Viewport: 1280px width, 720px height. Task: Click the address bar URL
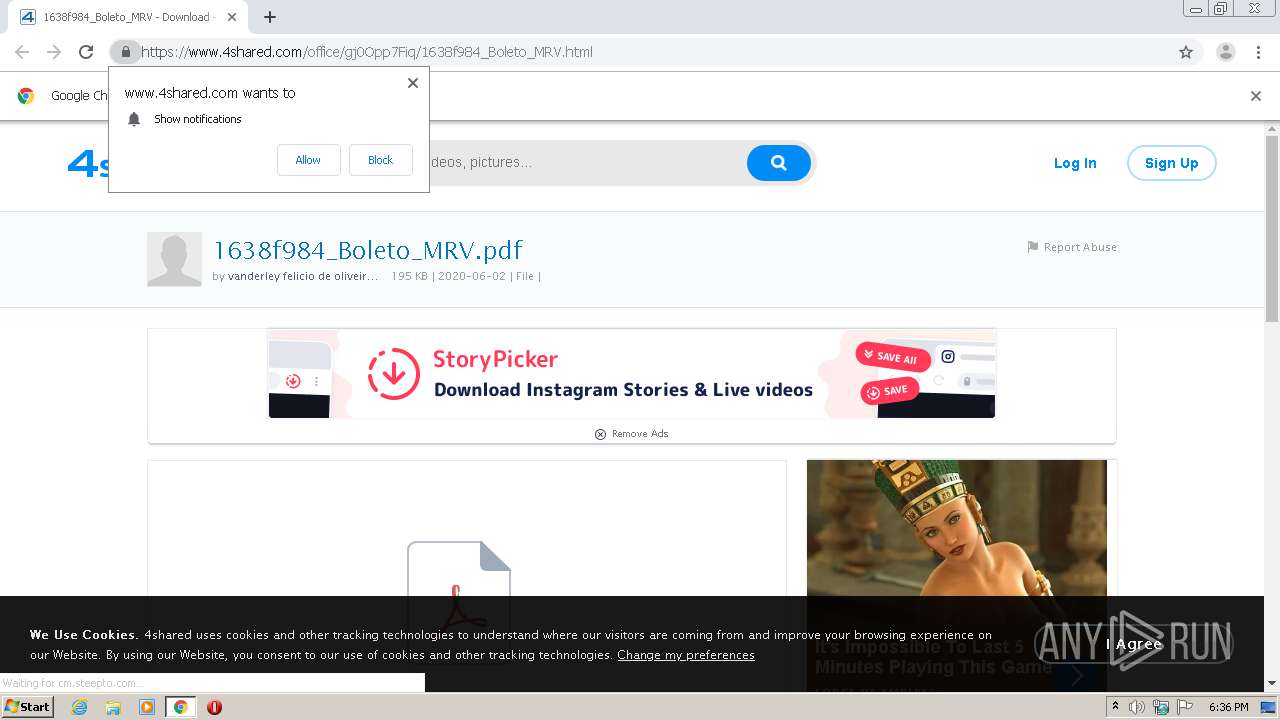click(x=367, y=52)
